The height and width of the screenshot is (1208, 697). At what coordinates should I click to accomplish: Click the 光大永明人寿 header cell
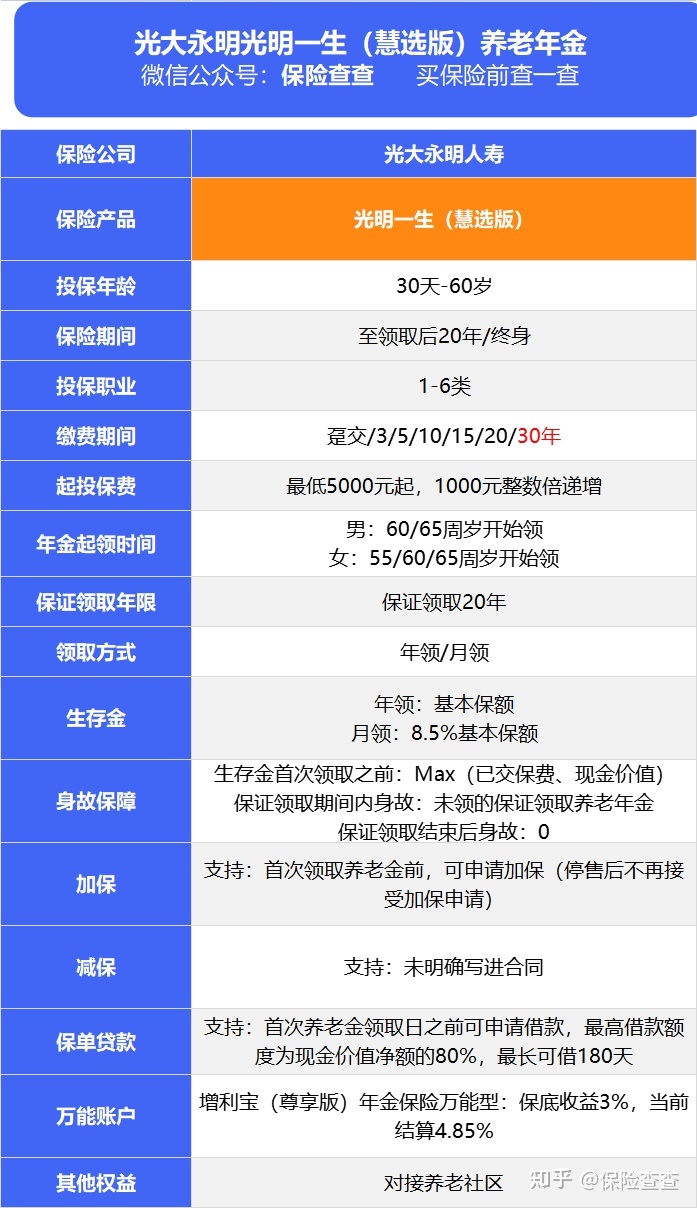444,154
